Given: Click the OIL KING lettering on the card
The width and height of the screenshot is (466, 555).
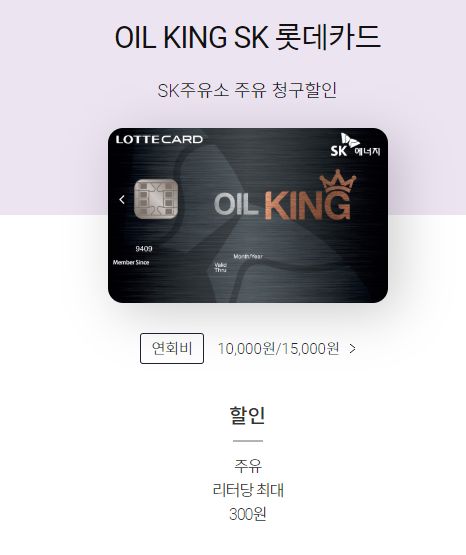Looking at the screenshot, I should 282,204.
